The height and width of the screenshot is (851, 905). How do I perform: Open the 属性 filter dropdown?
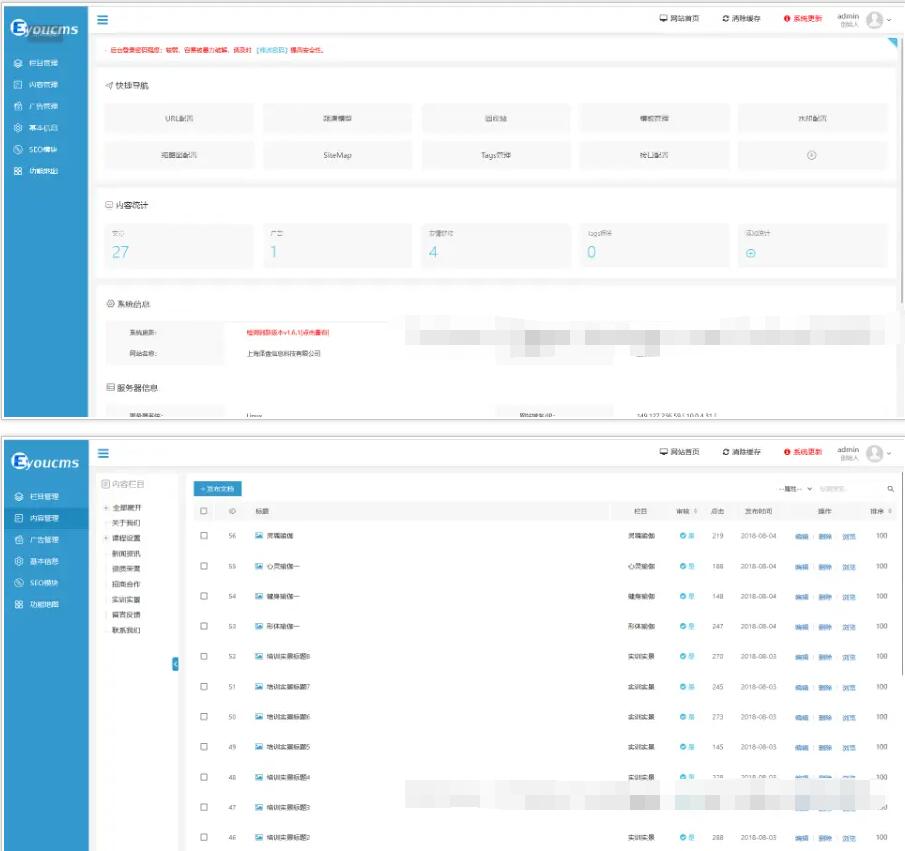796,489
